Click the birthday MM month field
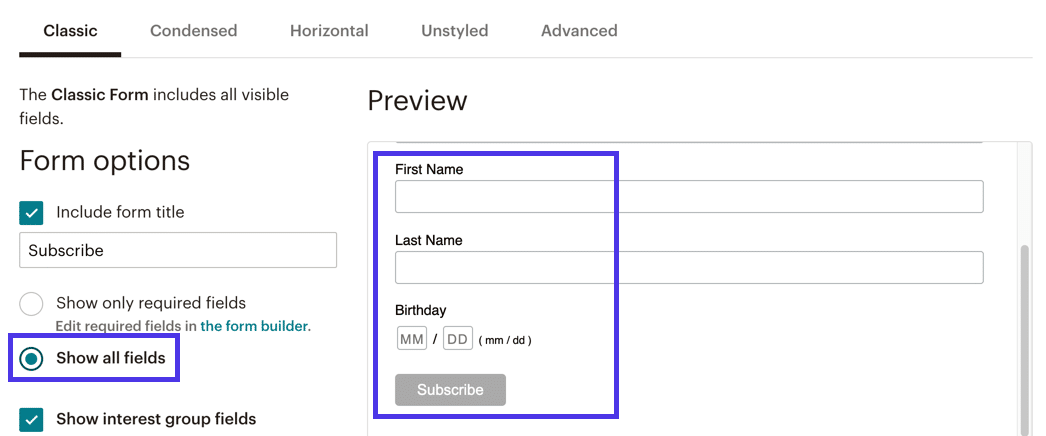1046x436 pixels. point(412,339)
